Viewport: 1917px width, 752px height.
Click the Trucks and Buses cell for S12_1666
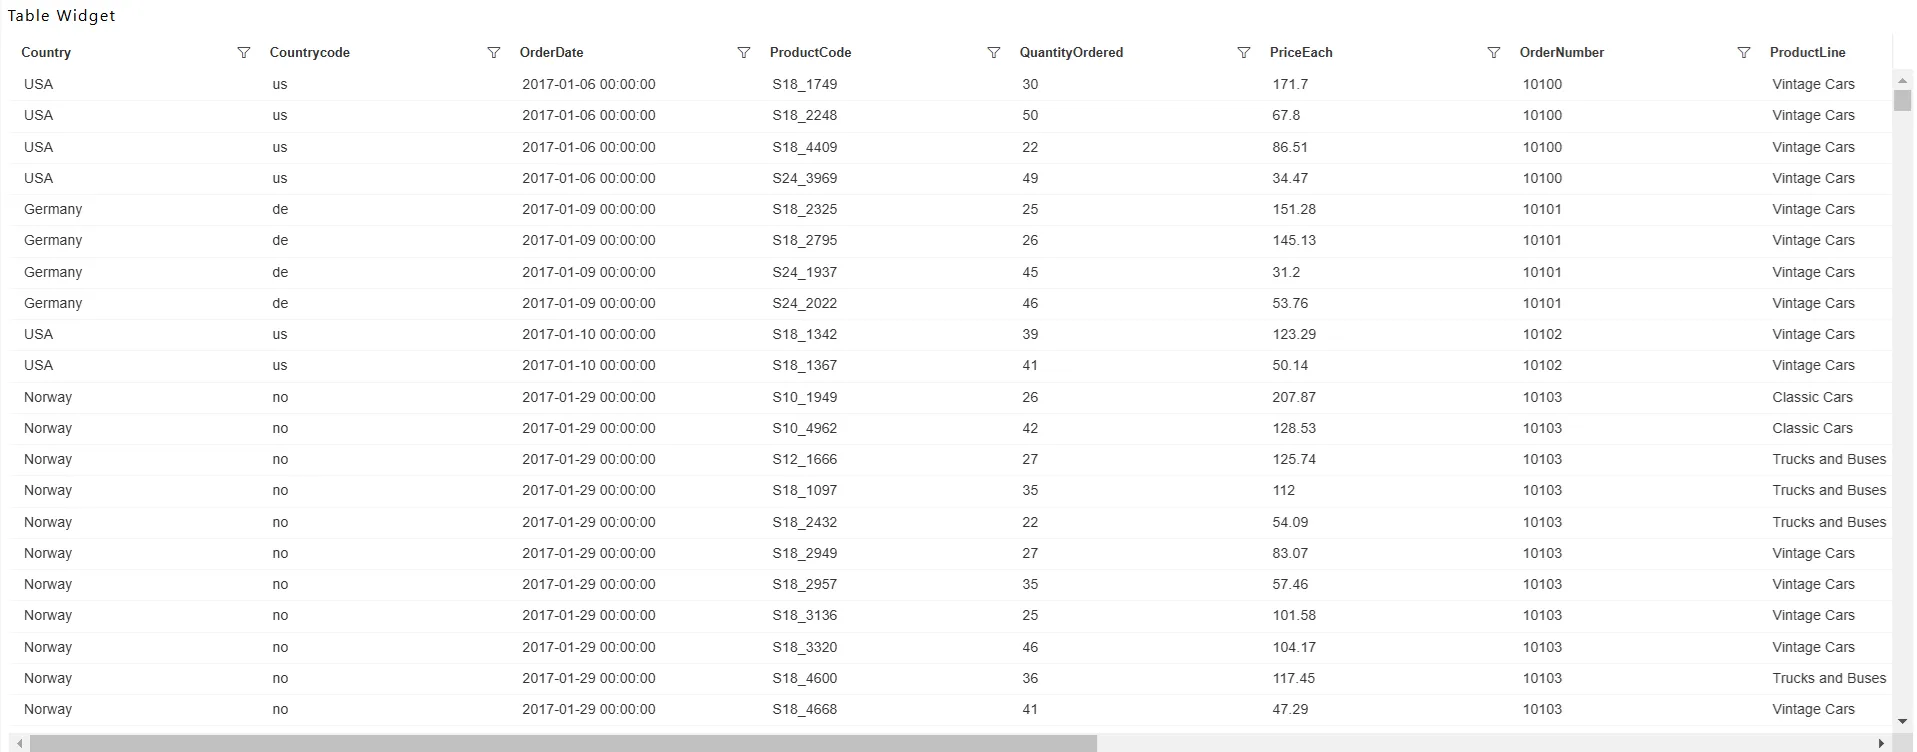1829,459
